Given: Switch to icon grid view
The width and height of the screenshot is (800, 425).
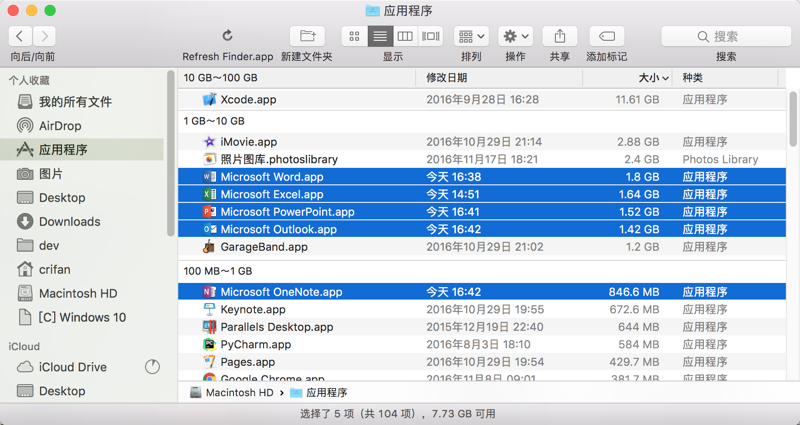Looking at the screenshot, I should click(x=354, y=36).
